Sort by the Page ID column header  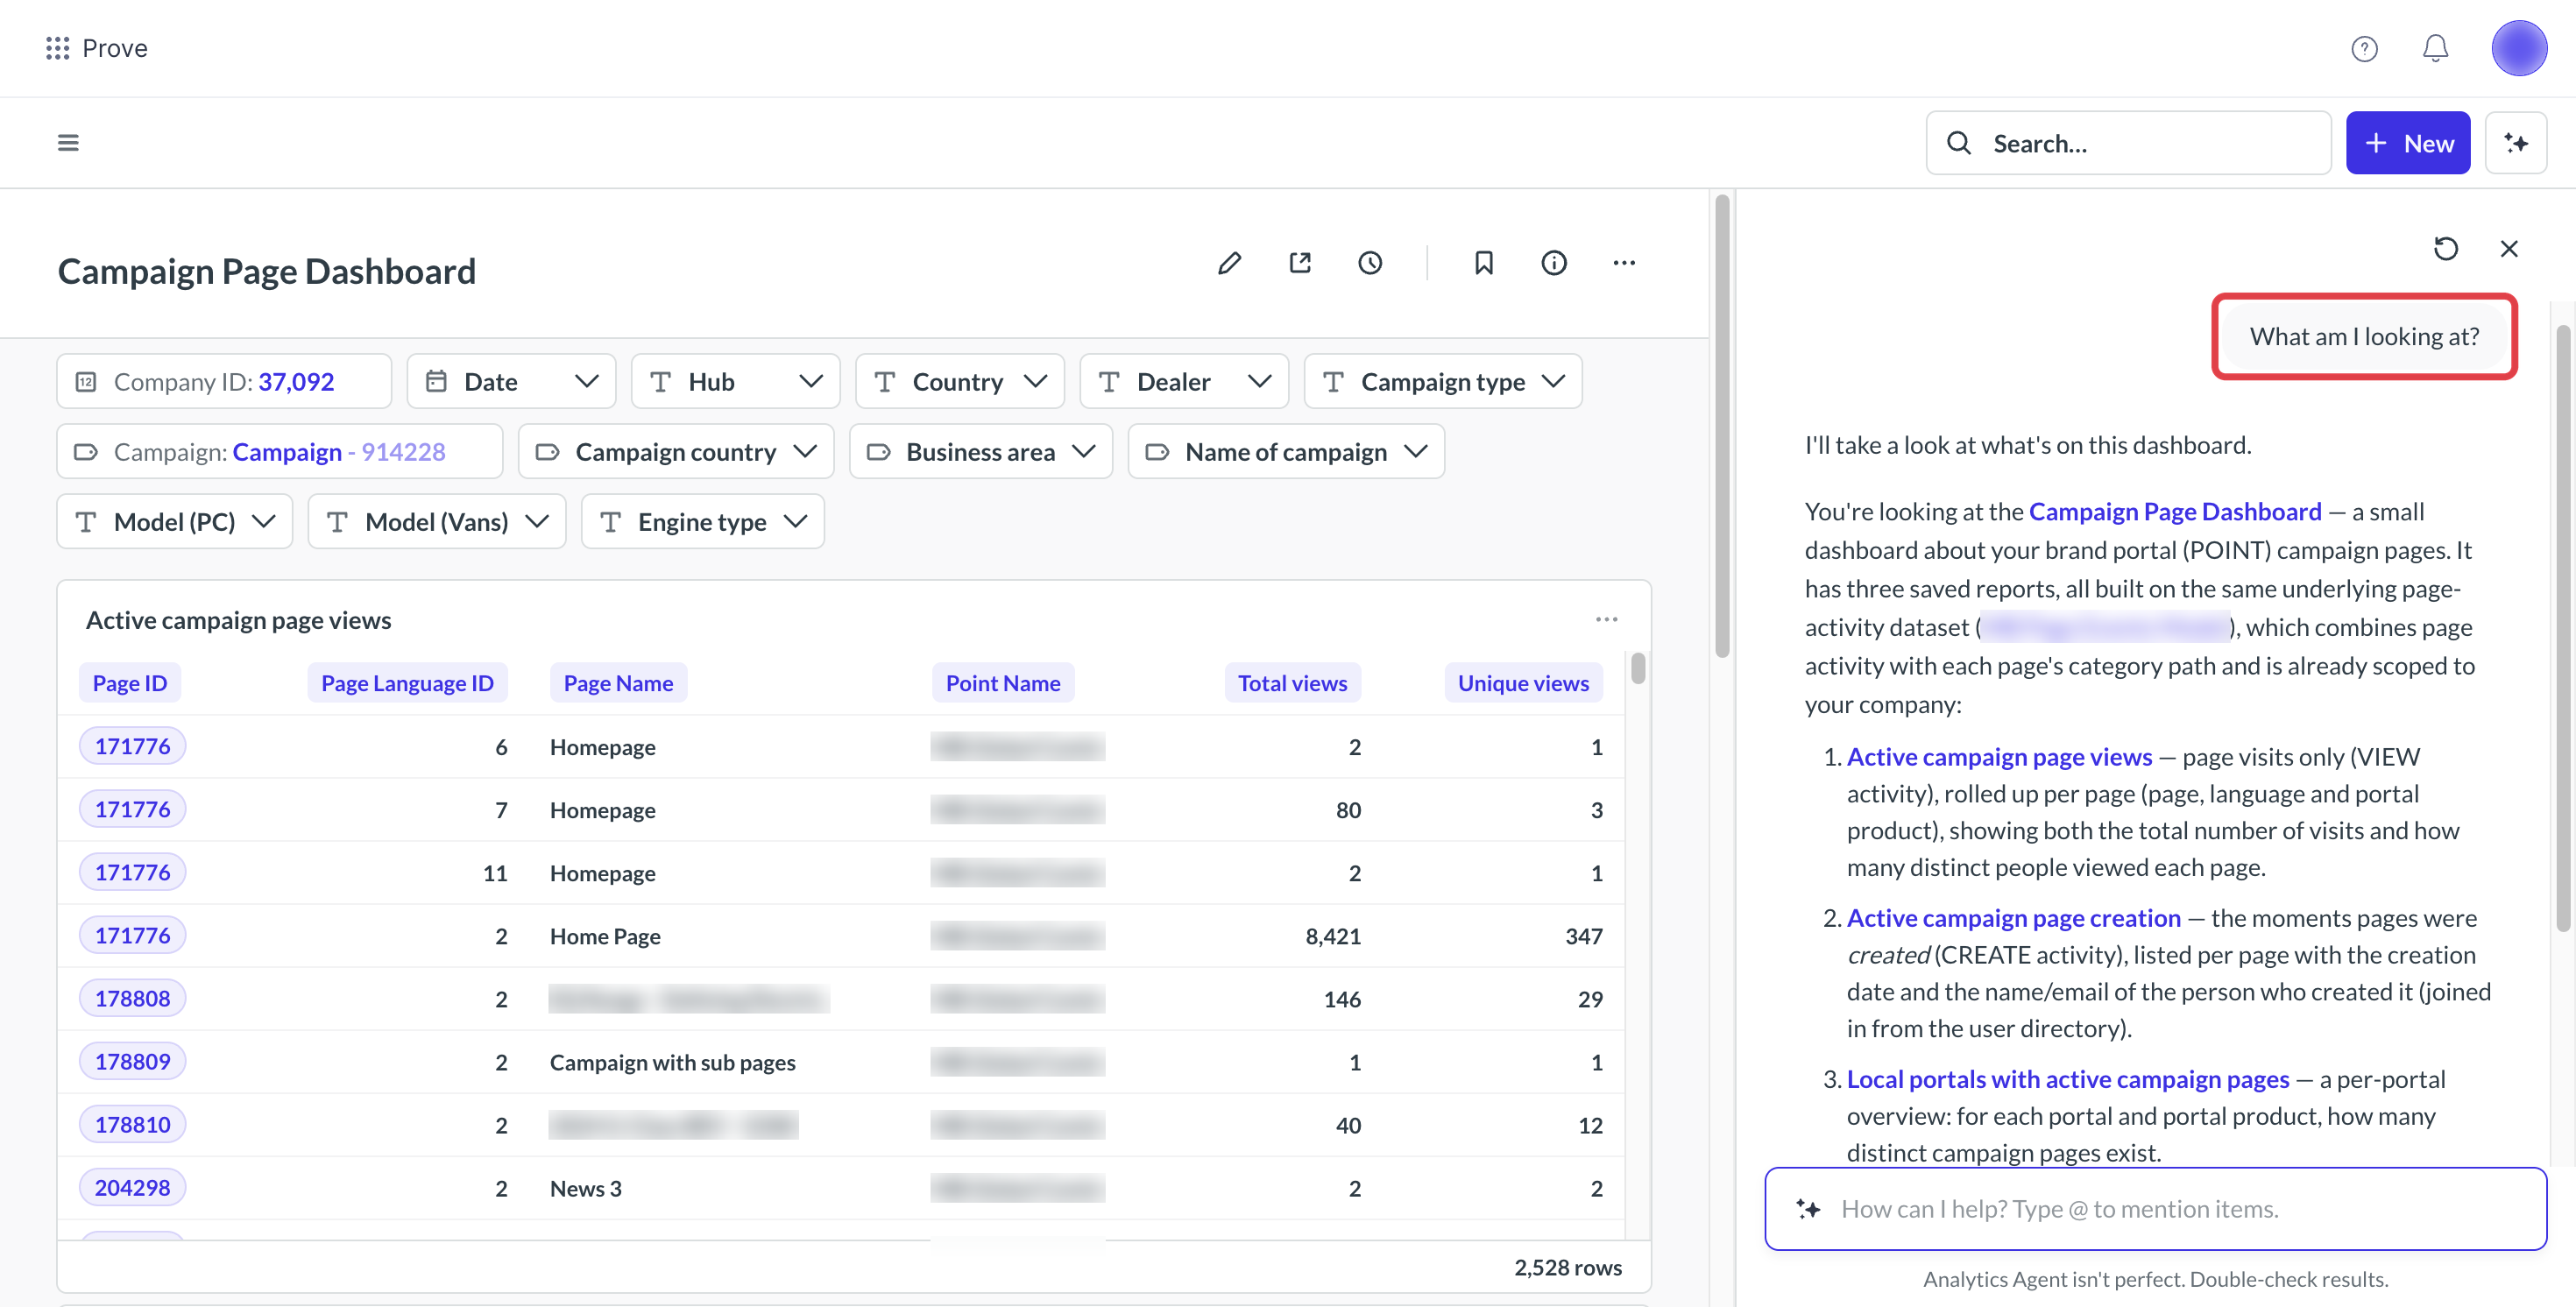130,683
